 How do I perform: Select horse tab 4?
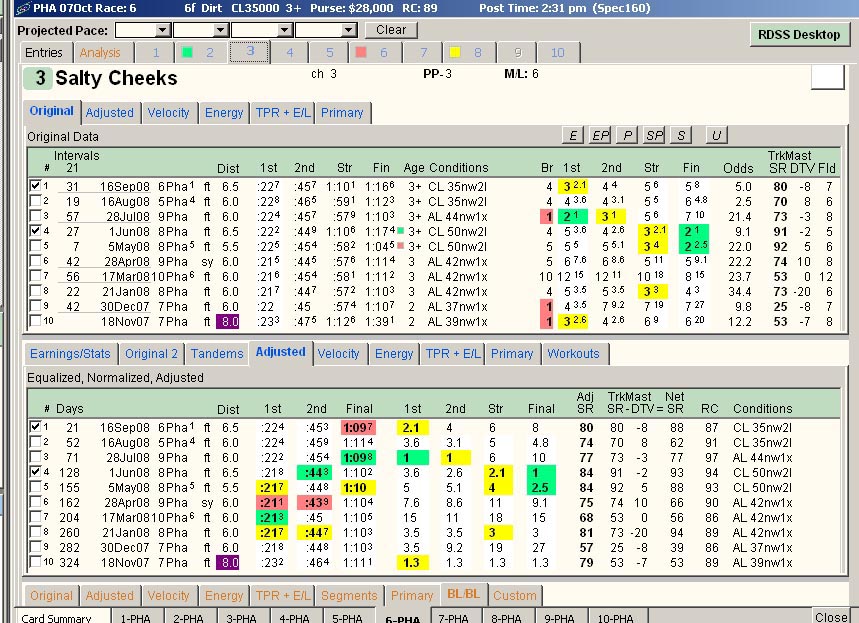coord(289,53)
